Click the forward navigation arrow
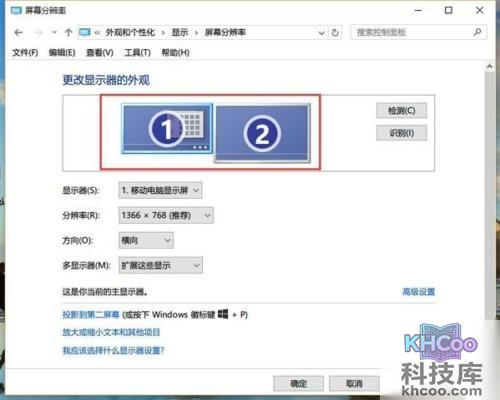Viewport: 500px width, 400px height. pos(38,32)
